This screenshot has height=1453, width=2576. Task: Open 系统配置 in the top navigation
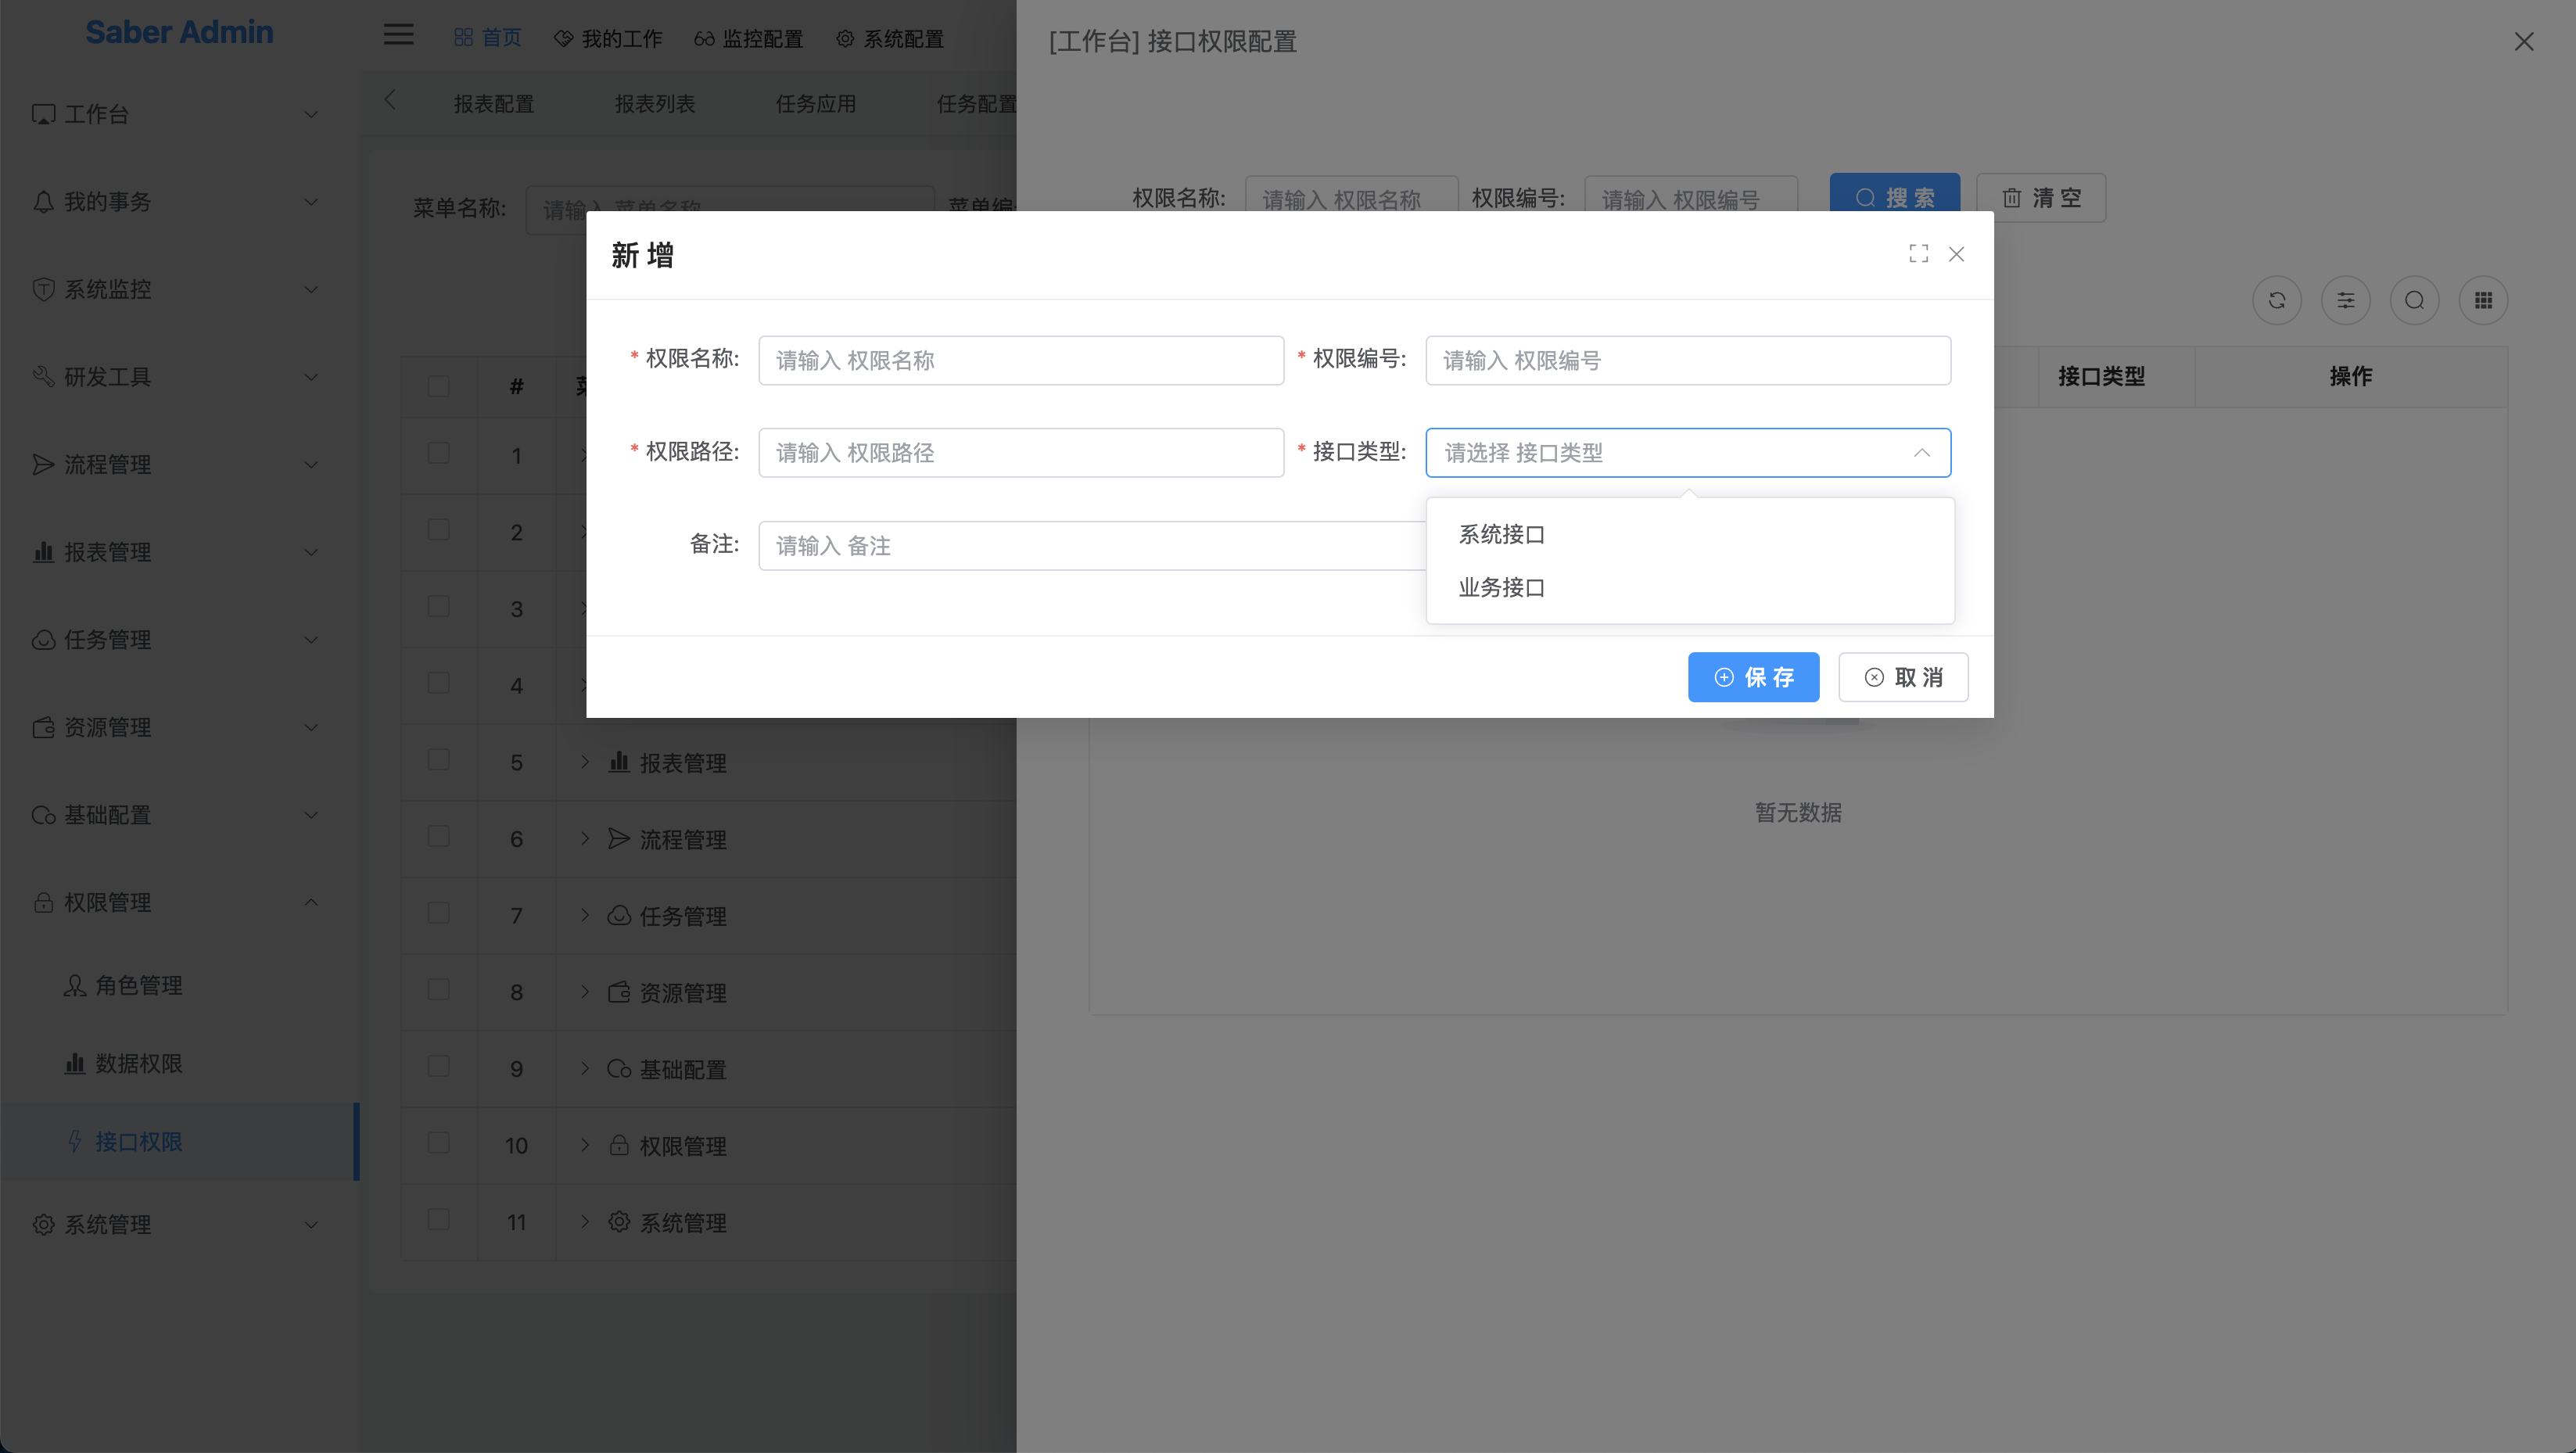pyautogui.click(x=889, y=38)
